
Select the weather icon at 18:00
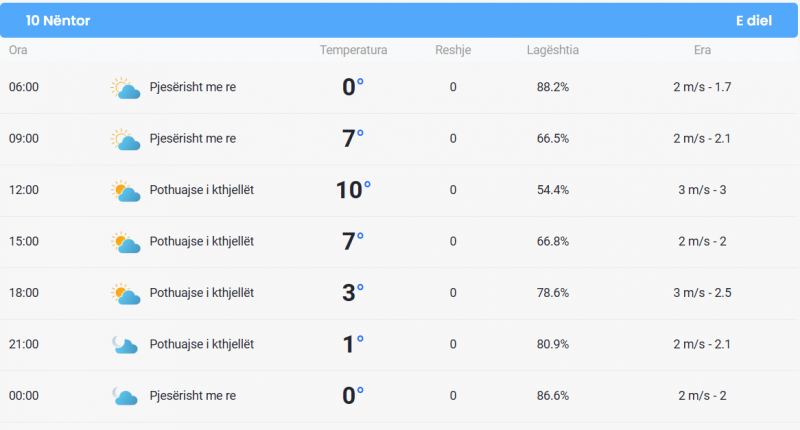point(125,294)
